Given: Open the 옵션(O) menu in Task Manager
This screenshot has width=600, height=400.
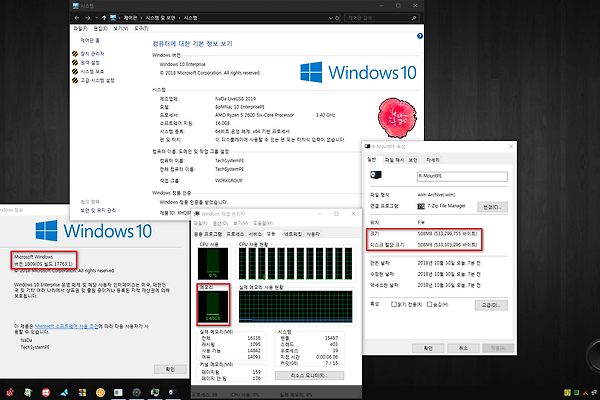Looking at the screenshot, I should (220, 223).
